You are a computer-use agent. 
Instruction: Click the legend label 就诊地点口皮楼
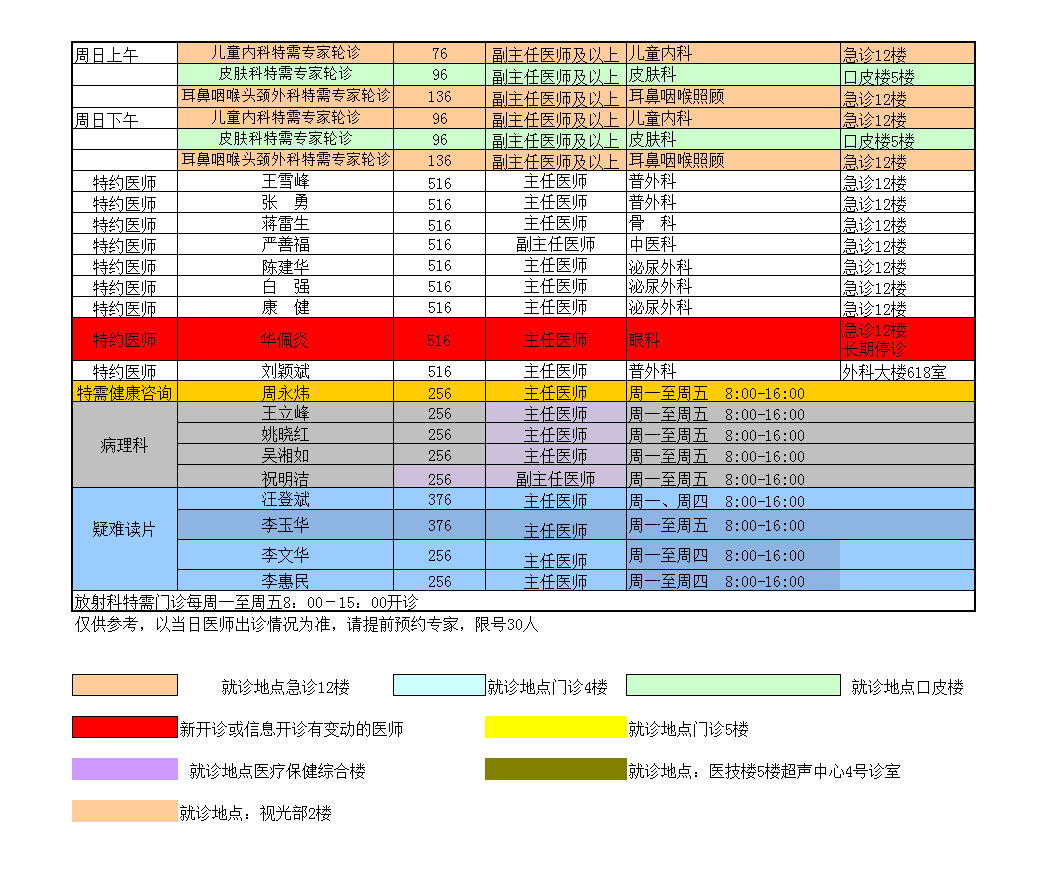(907, 687)
